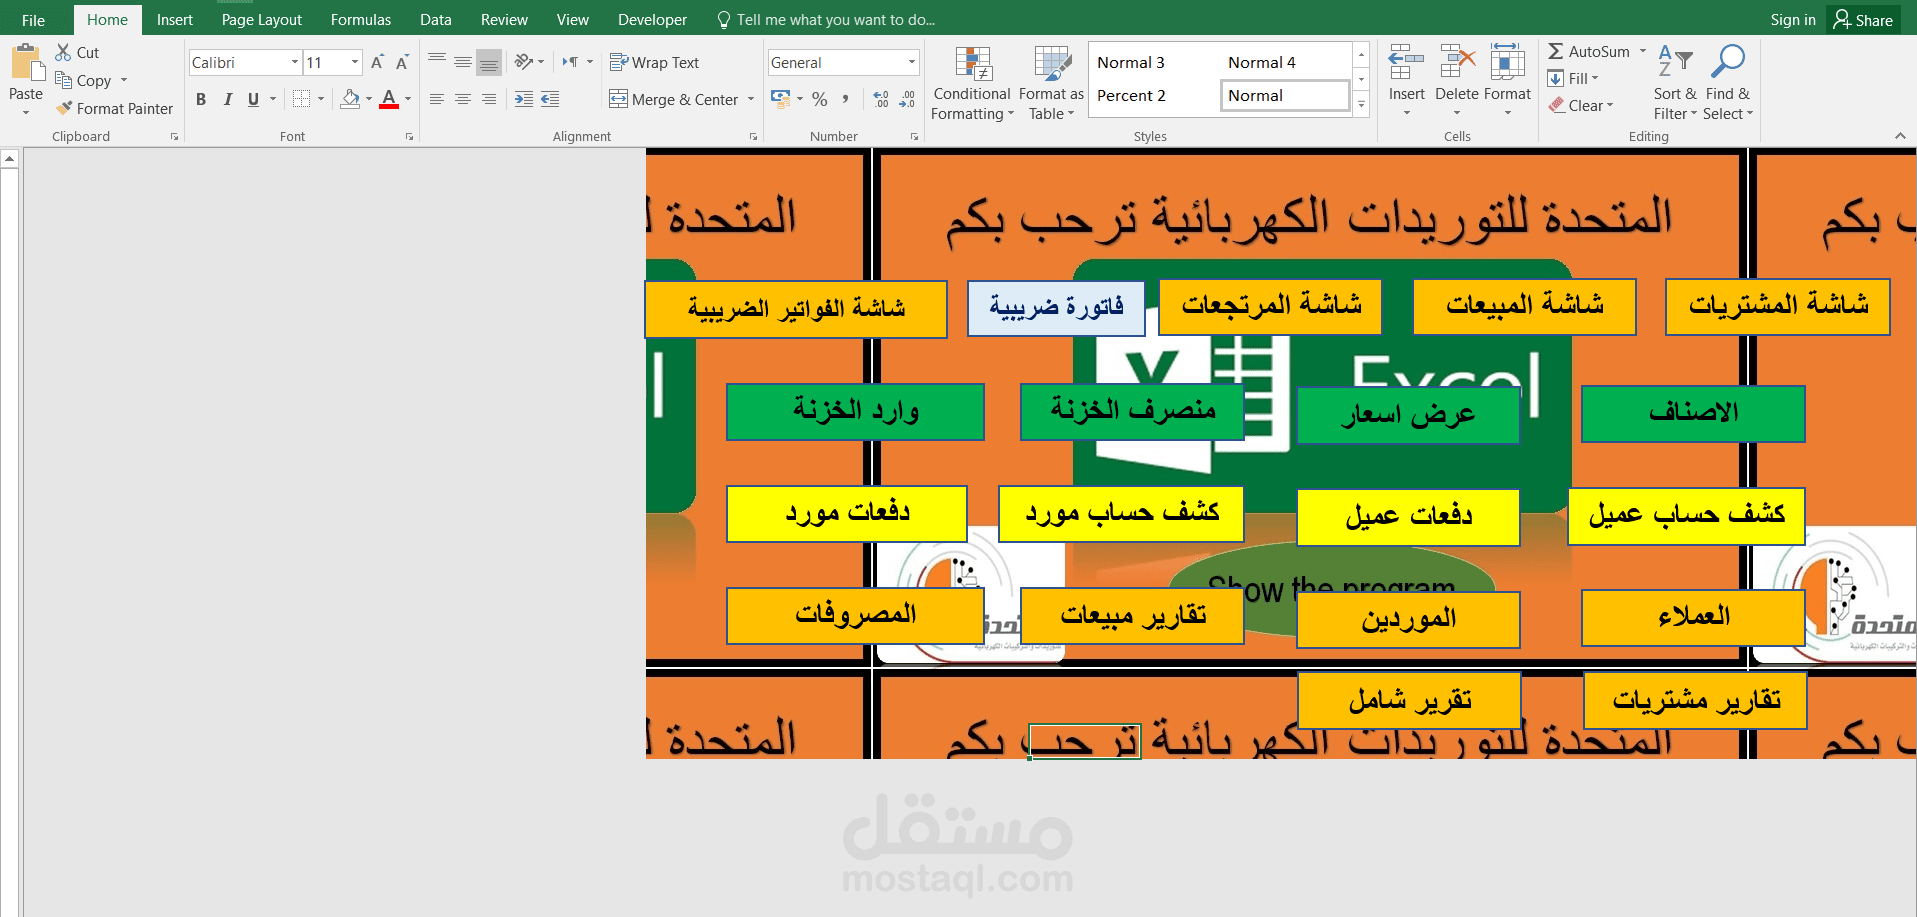Screen dimensions: 1917x917
Task: Collapse the ribbon with chevron
Action: point(1900,136)
